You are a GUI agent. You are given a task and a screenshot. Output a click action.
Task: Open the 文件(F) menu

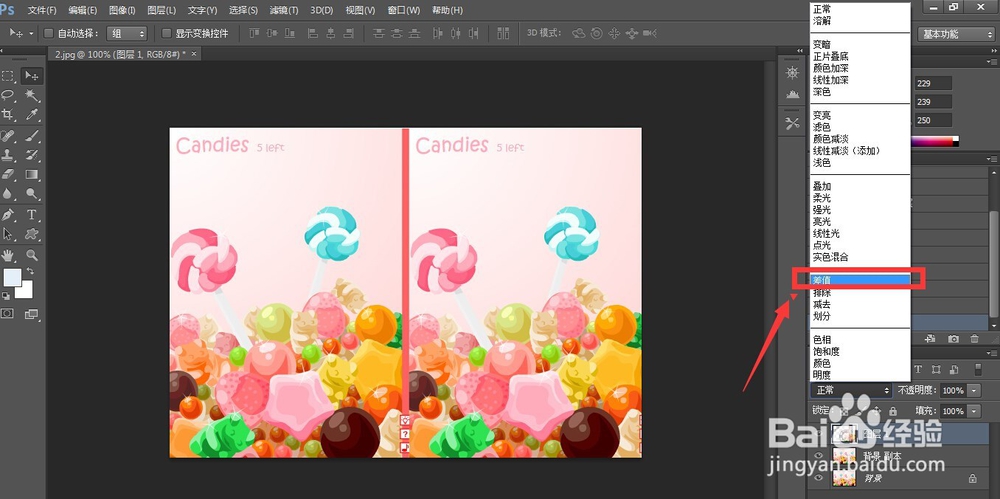[43, 10]
